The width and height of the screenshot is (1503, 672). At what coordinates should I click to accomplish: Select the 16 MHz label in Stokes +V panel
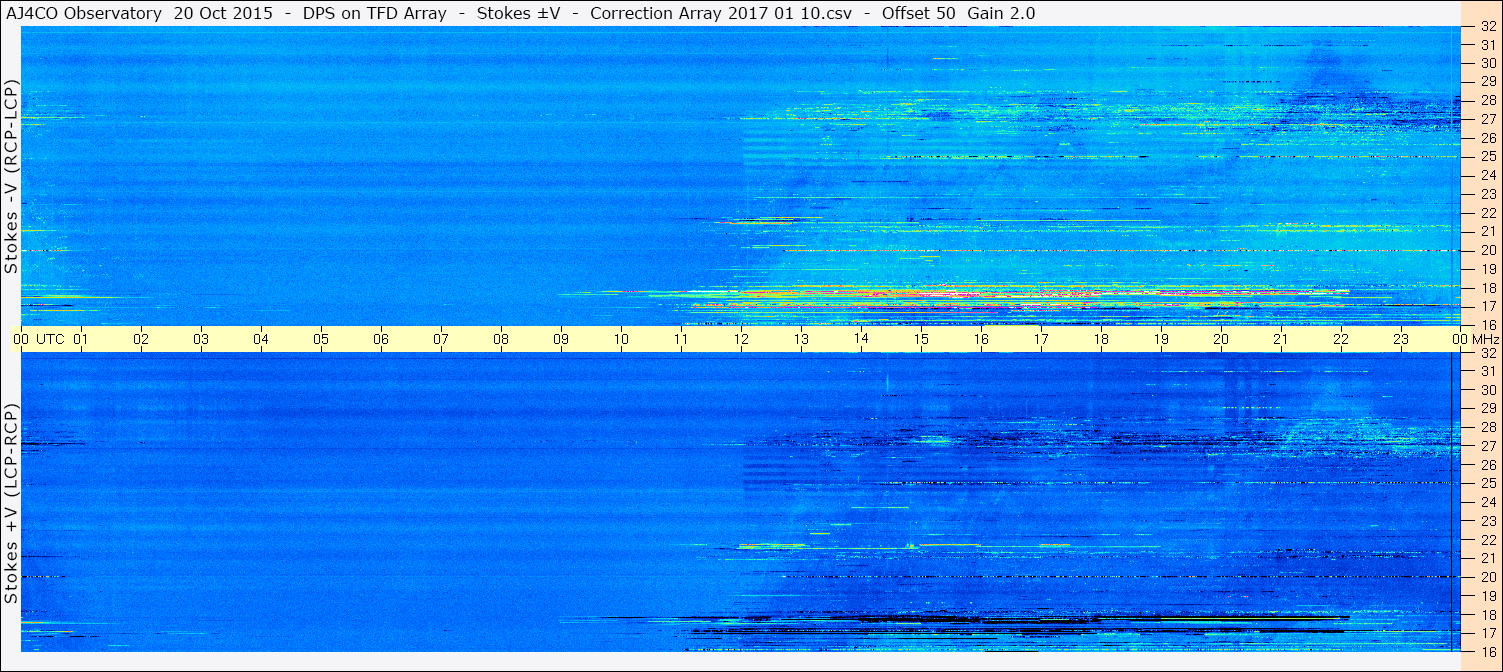click(1487, 652)
